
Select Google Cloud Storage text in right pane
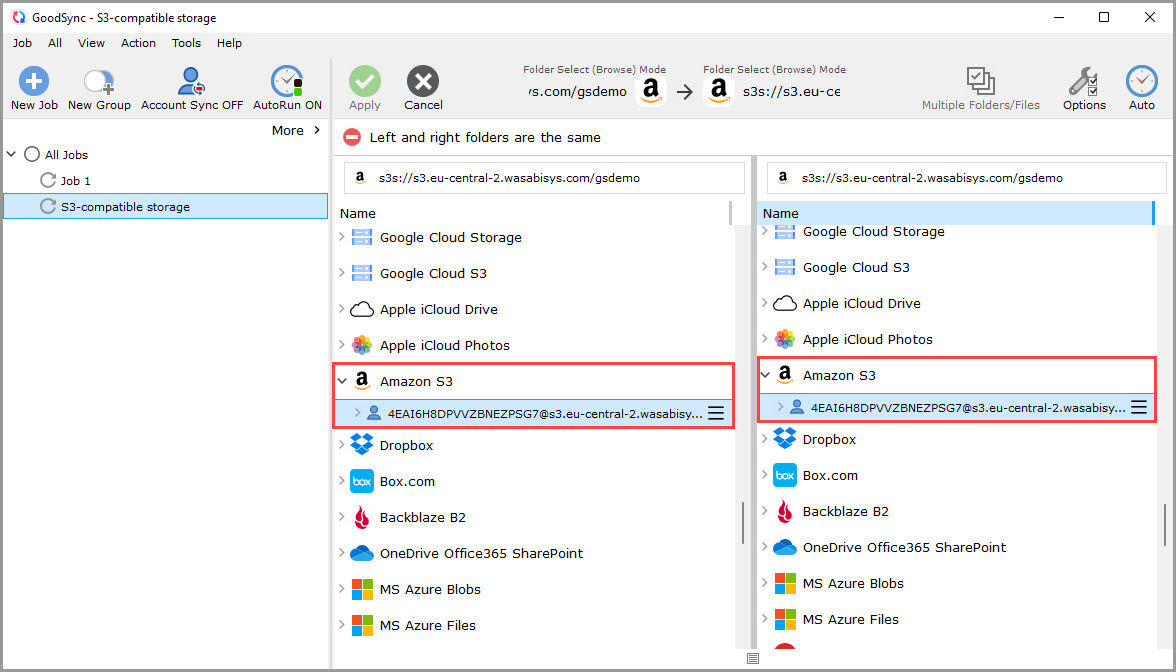point(874,232)
